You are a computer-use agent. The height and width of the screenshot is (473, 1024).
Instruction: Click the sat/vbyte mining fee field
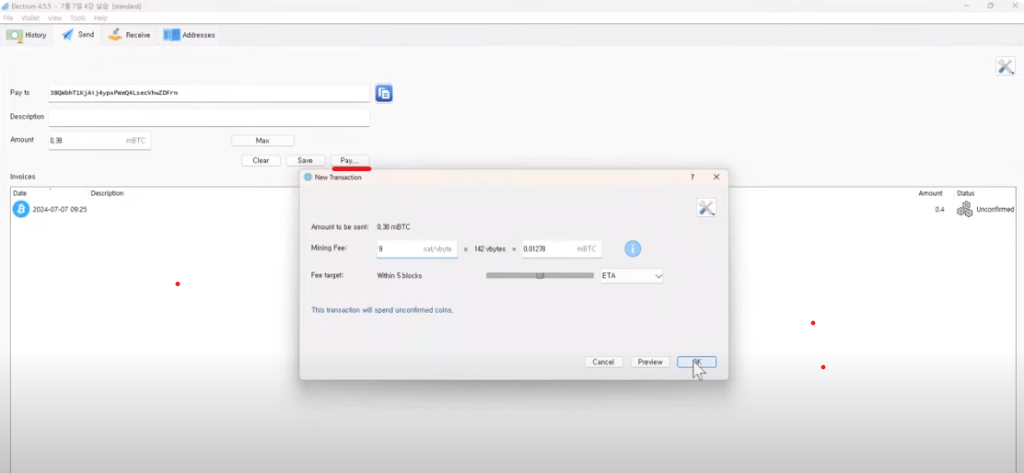click(x=416, y=249)
